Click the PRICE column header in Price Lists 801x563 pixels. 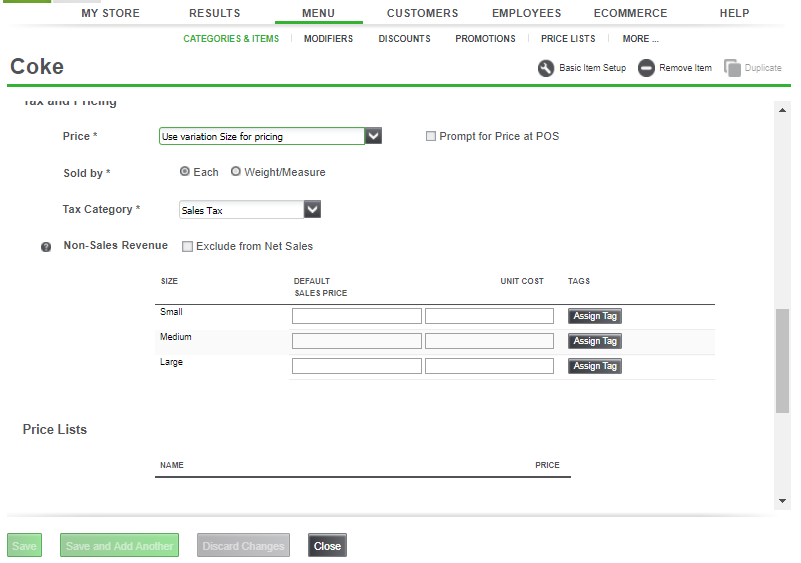(547, 465)
